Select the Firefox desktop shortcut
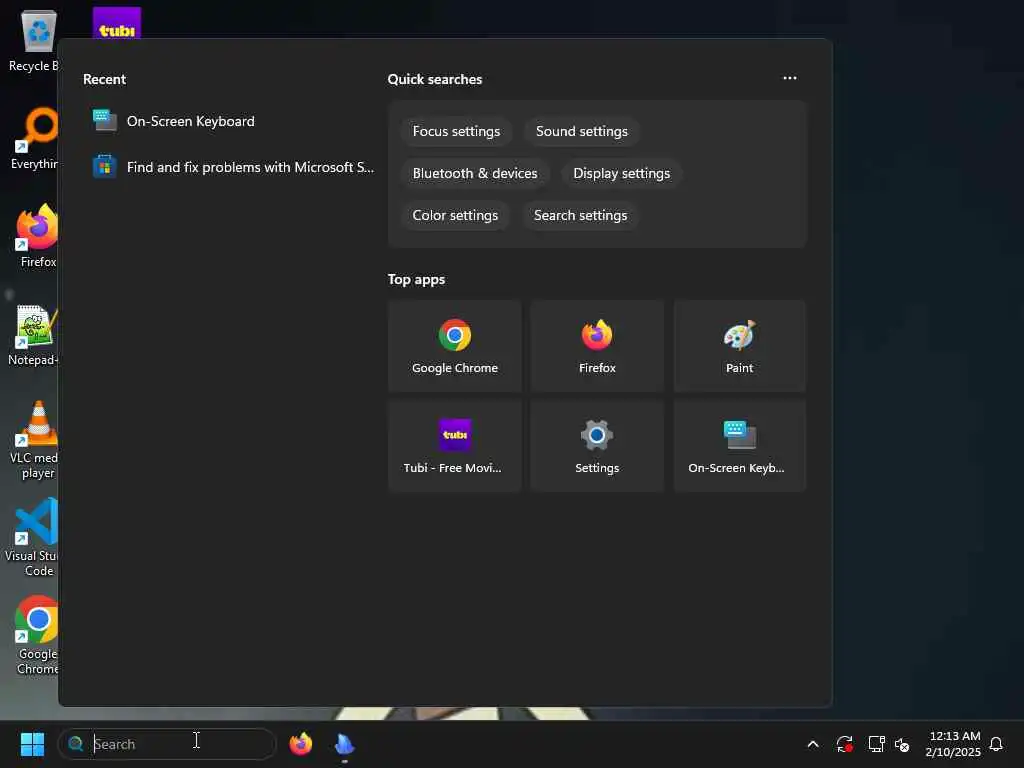Screen dimensions: 1024x768 pyautogui.click(x=37, y=236)
